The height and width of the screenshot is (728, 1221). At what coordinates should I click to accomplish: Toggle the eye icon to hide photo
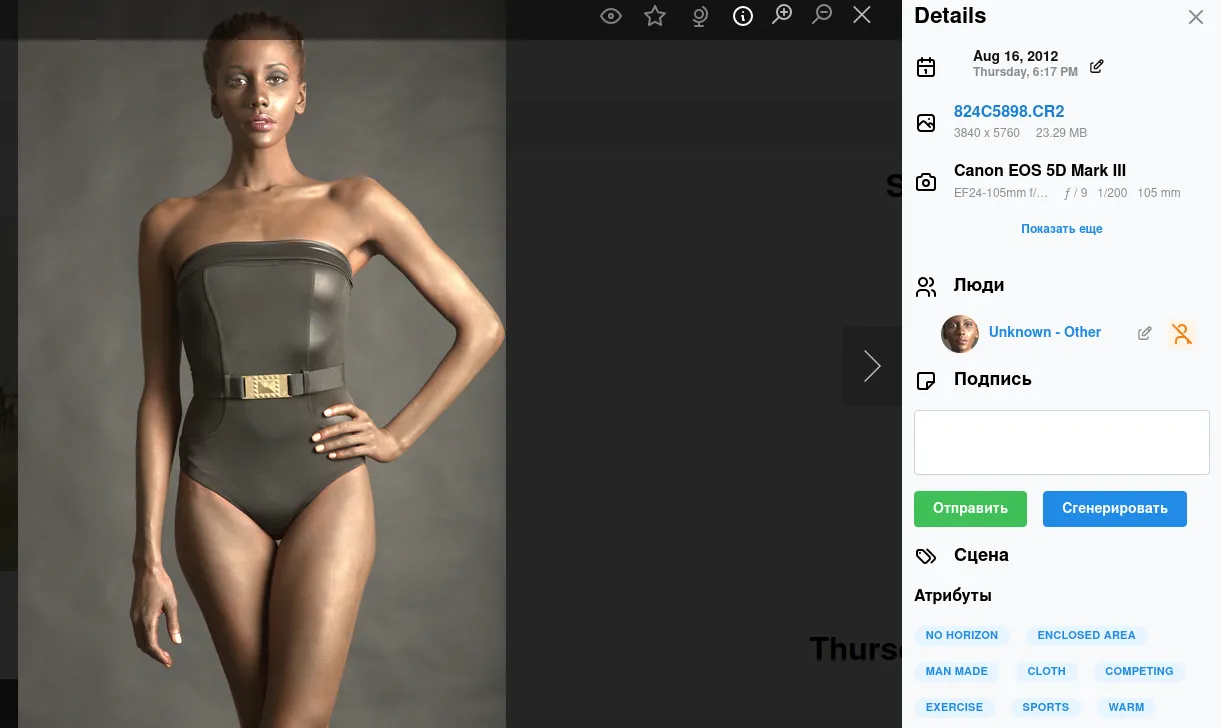click(611, 16)
